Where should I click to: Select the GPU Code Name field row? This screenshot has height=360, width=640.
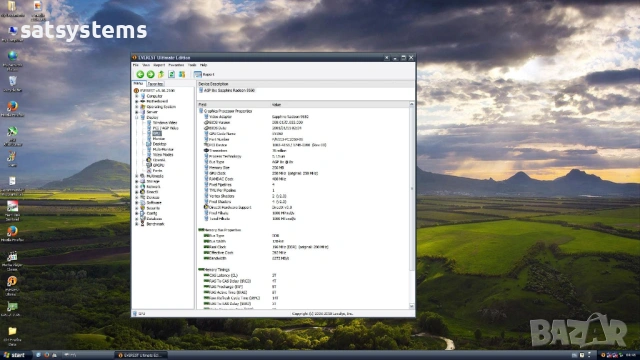(x=302, y=133)
